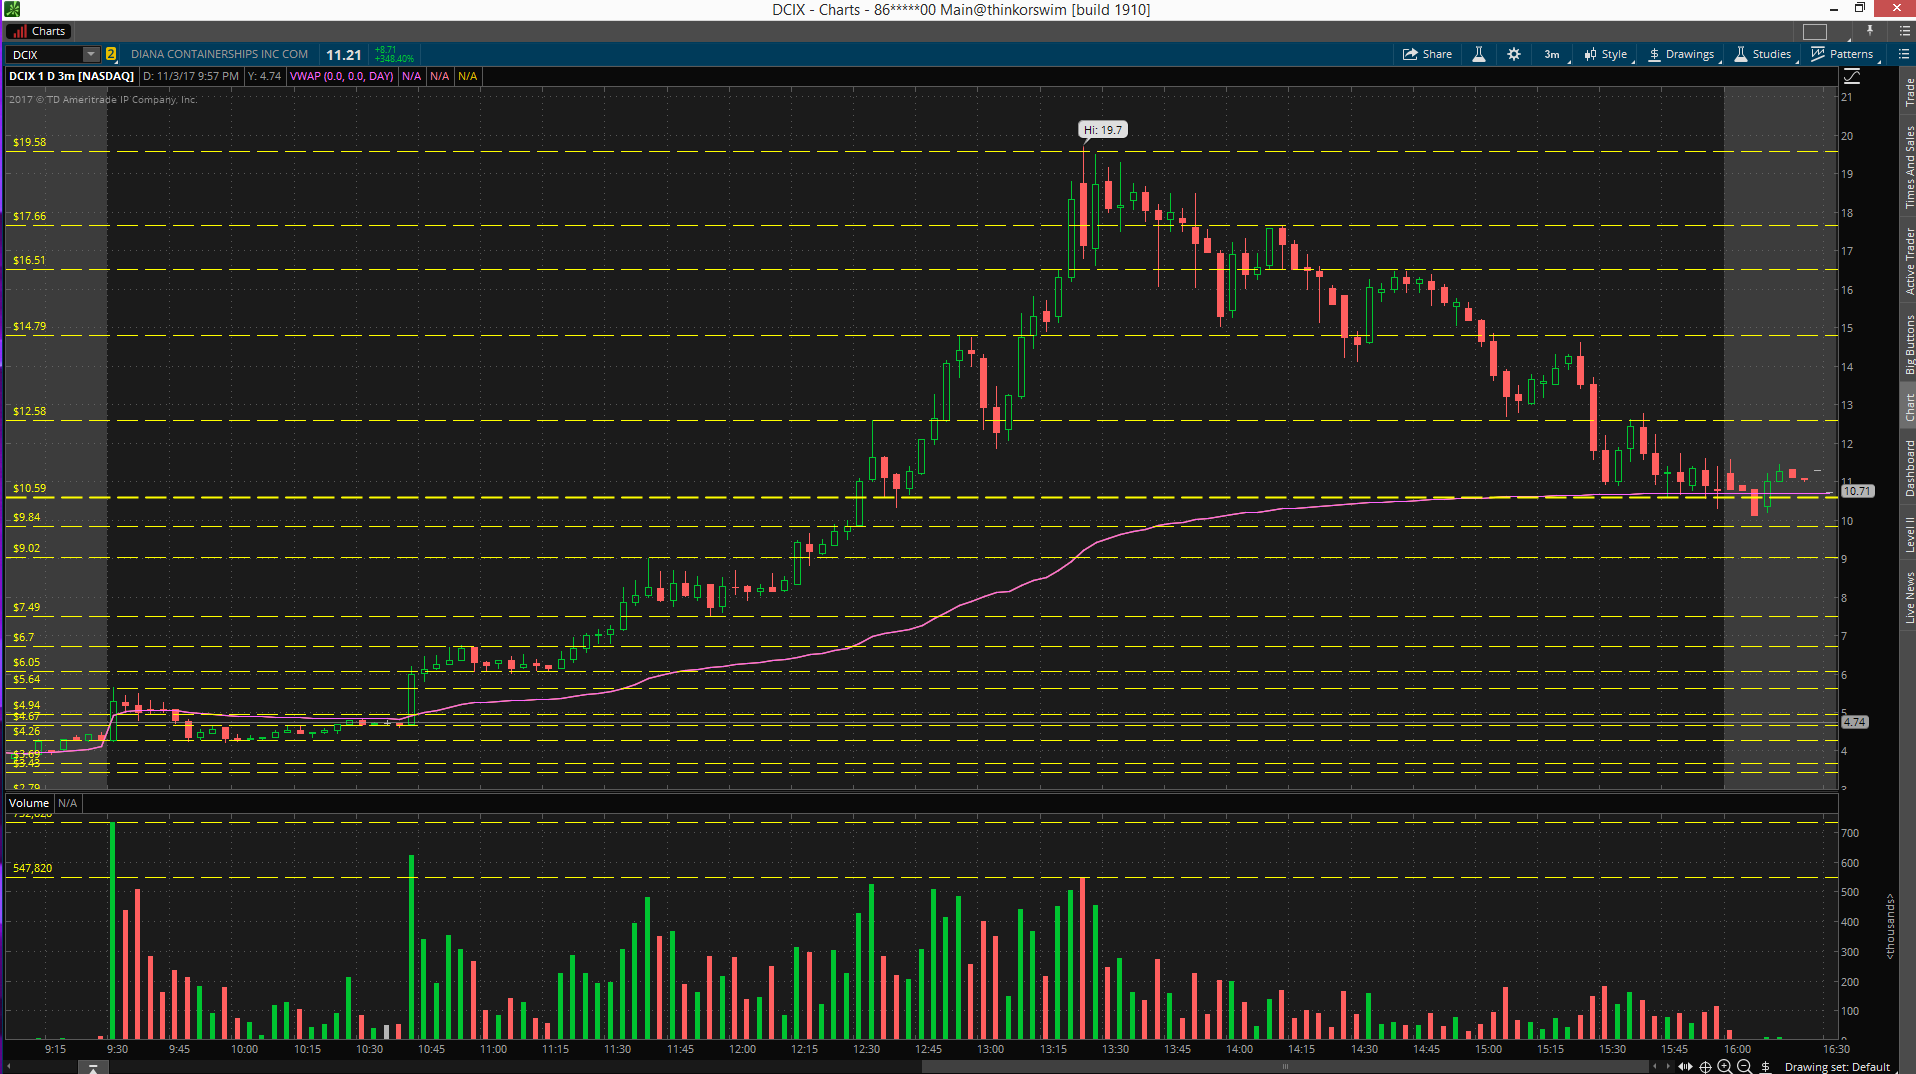Click the 4.74 price axis marker
The image size is (1916, 1074).
1855,721
